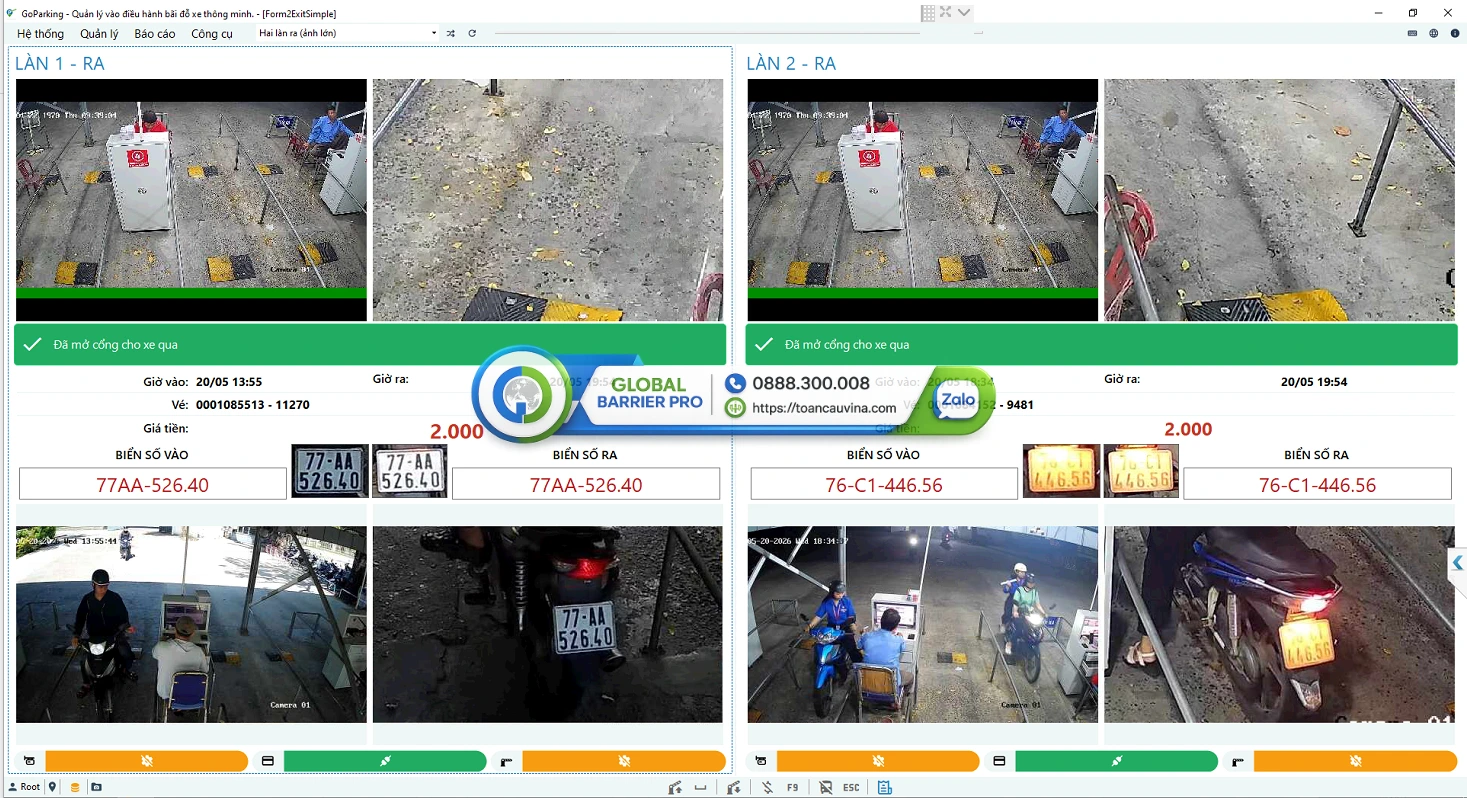
Task: Click Làn 1 right orange disconnected button
Action: pos(624,762)
